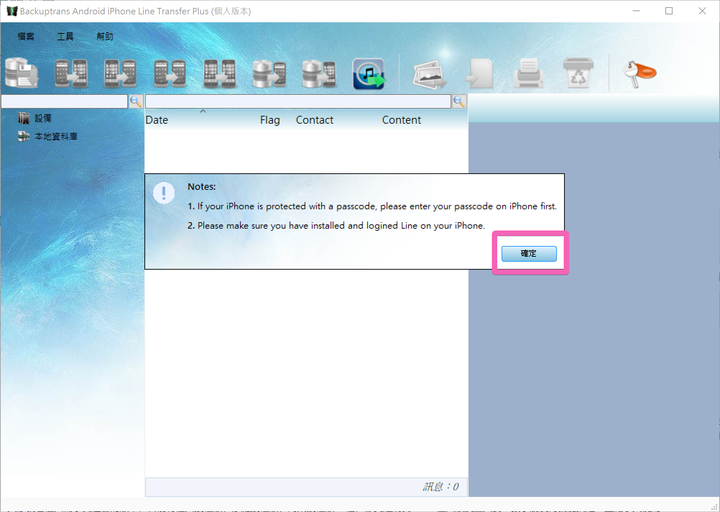Click the iTunes backup import icon
The image size is (720, 512).
(x=369, y=73)
